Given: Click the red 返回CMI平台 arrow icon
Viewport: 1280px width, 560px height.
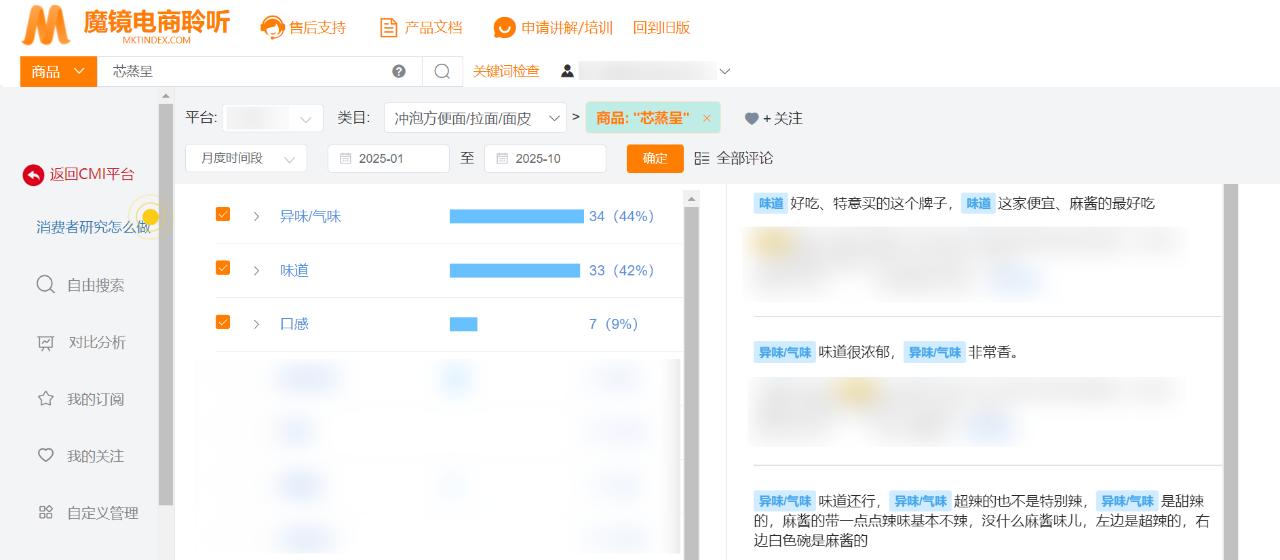Looking at the screenshot, I should click(x=33, y=175).
